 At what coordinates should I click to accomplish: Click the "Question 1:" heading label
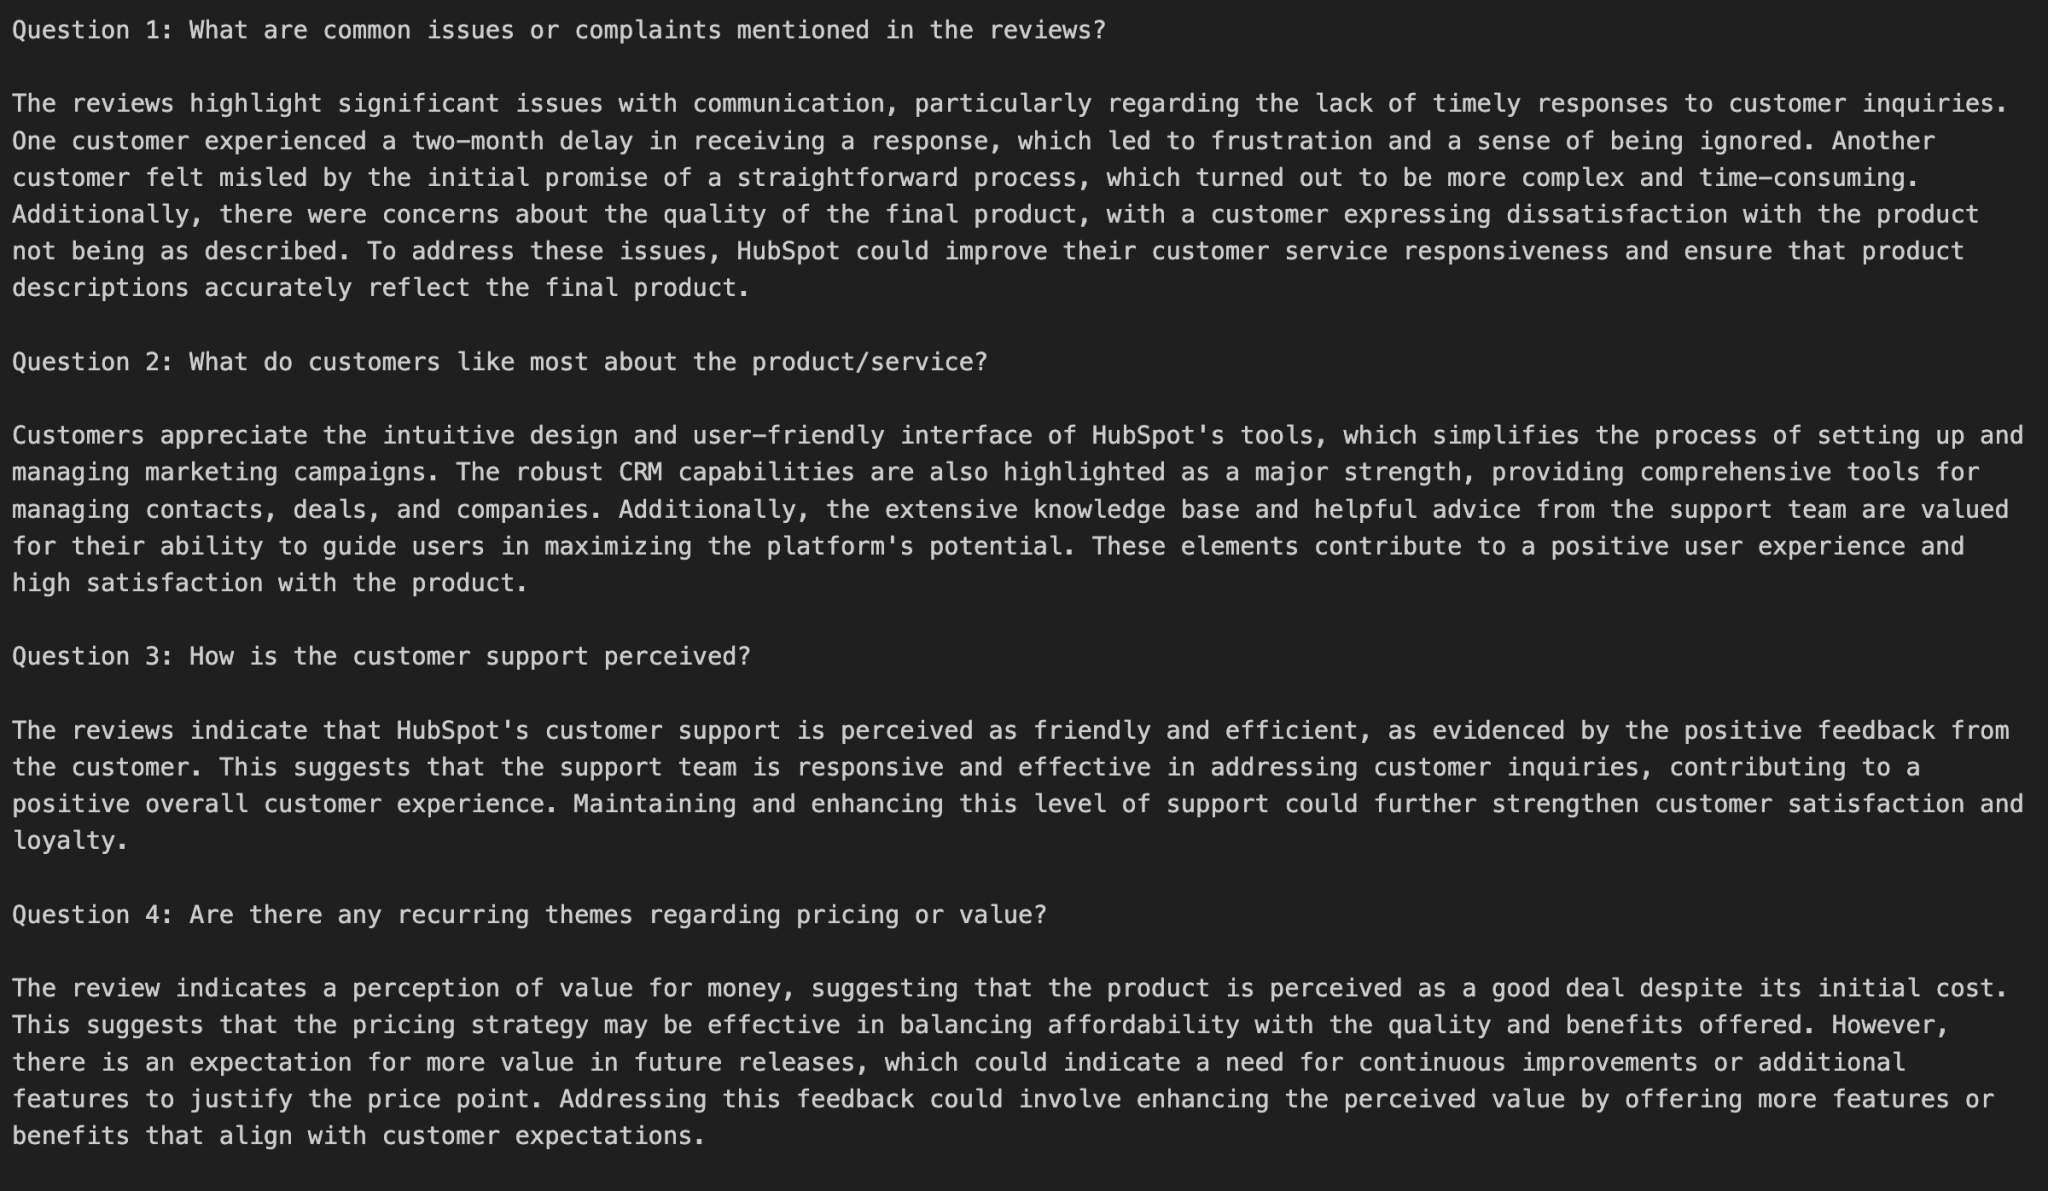(93, 30)
